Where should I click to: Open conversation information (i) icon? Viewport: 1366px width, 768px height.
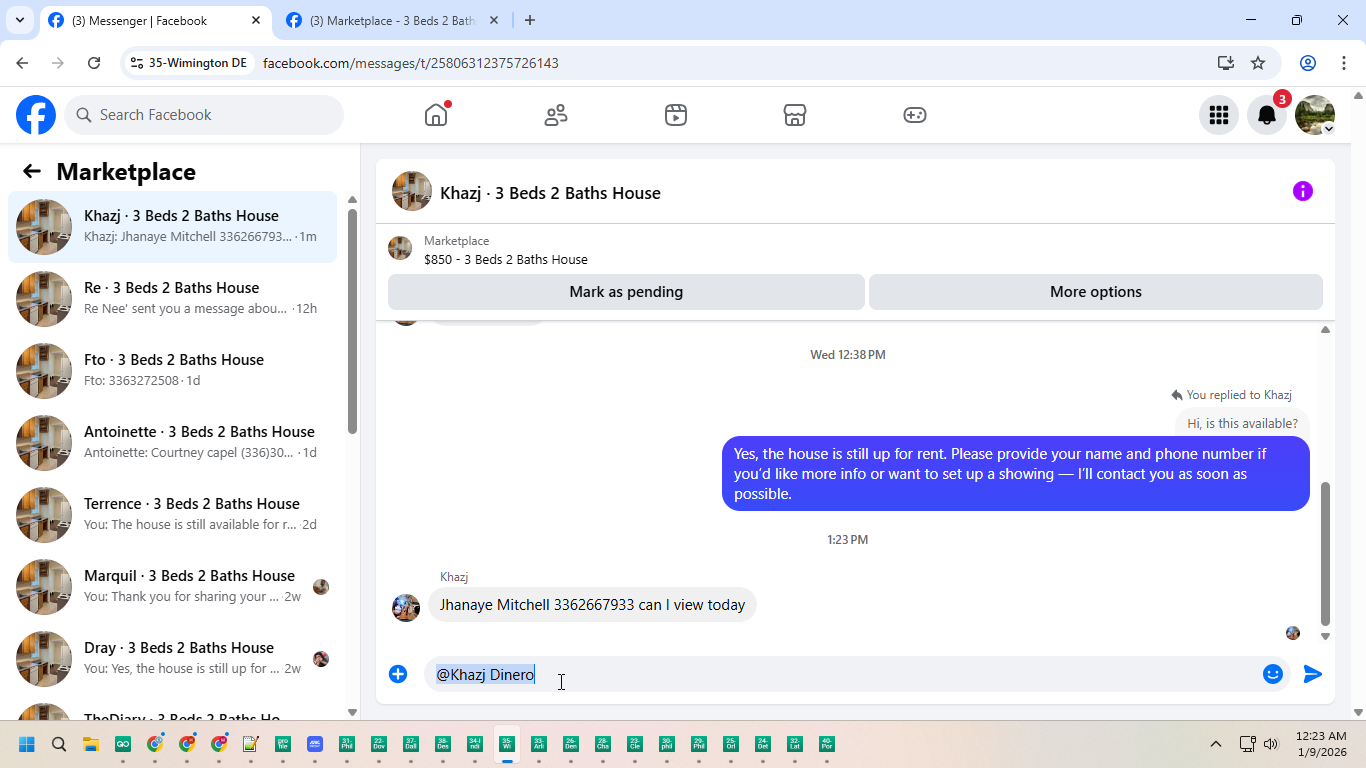1302,191
